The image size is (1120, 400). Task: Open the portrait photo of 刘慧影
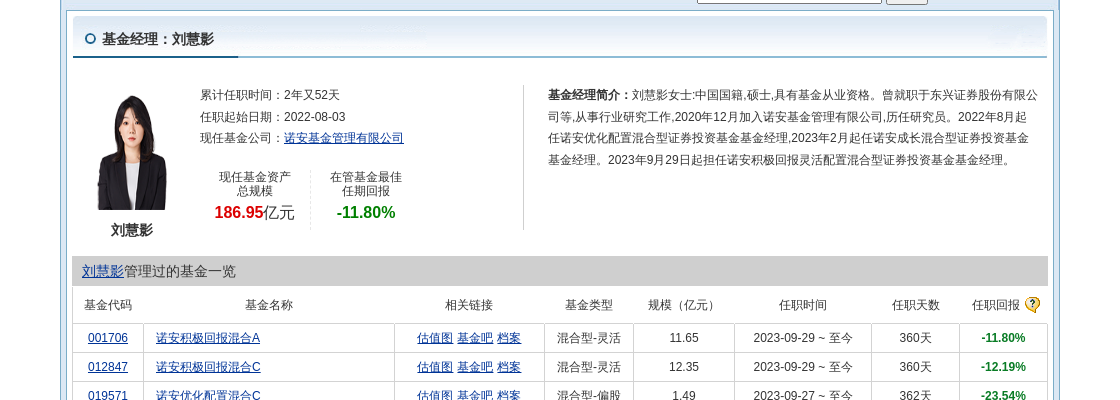point(132,152)
